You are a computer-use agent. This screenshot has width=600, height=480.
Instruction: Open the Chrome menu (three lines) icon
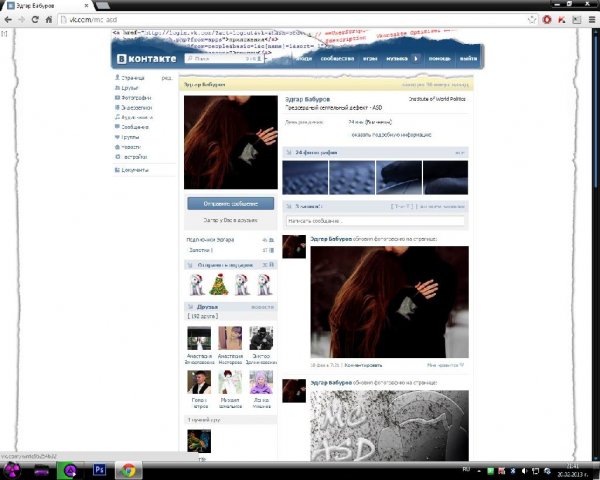[592, 20]
